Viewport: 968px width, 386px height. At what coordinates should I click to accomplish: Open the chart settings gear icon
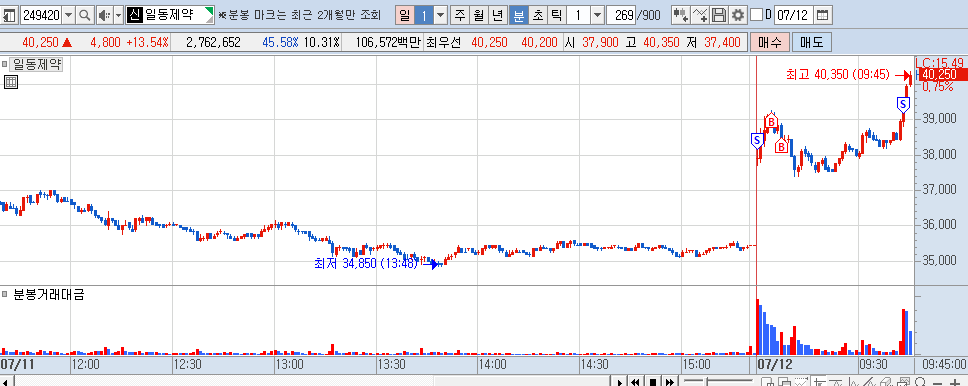(x=737, y=15)
